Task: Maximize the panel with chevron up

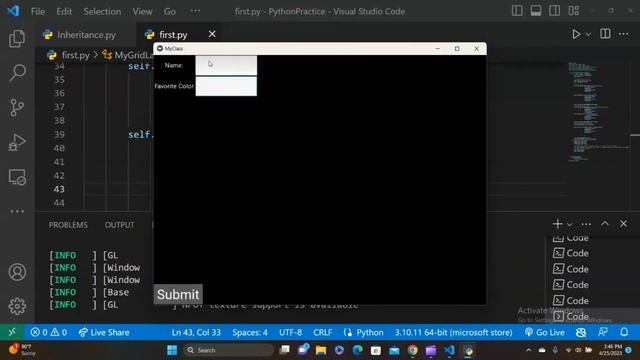Action: click(x=604, y=224)
